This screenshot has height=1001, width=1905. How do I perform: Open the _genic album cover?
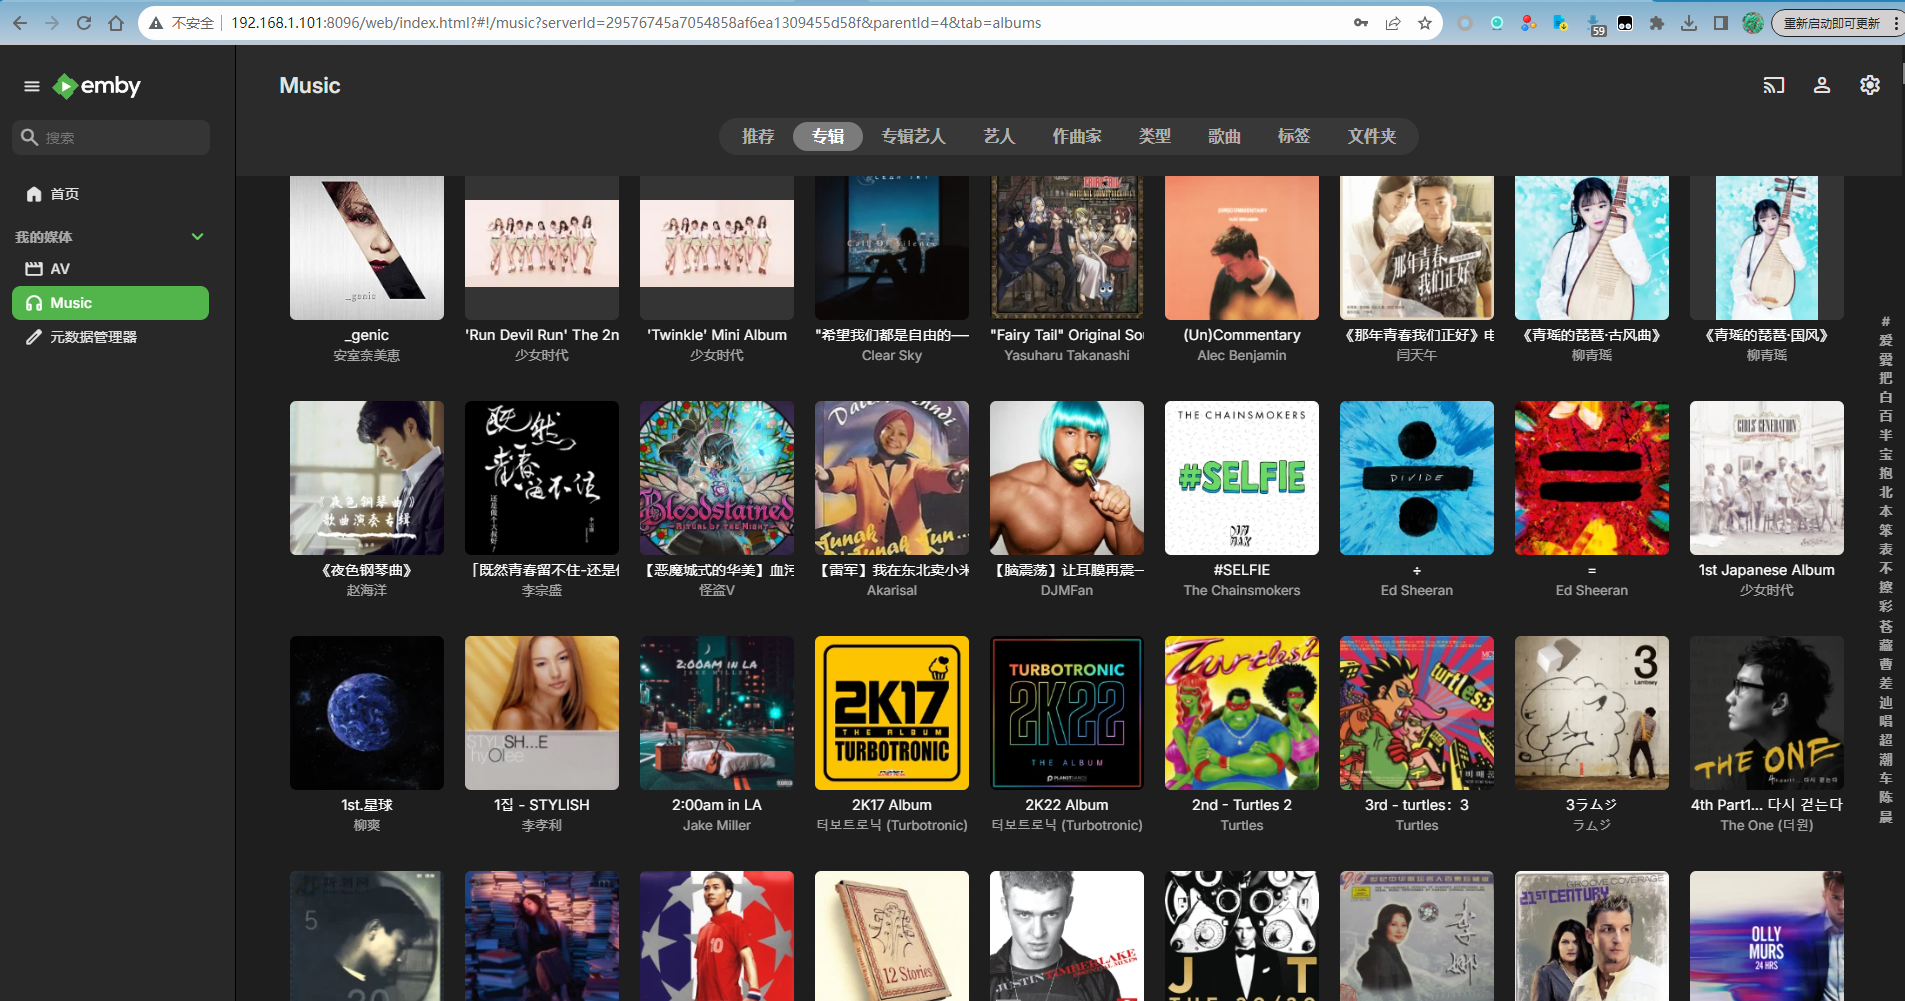(x=367, y=248)
